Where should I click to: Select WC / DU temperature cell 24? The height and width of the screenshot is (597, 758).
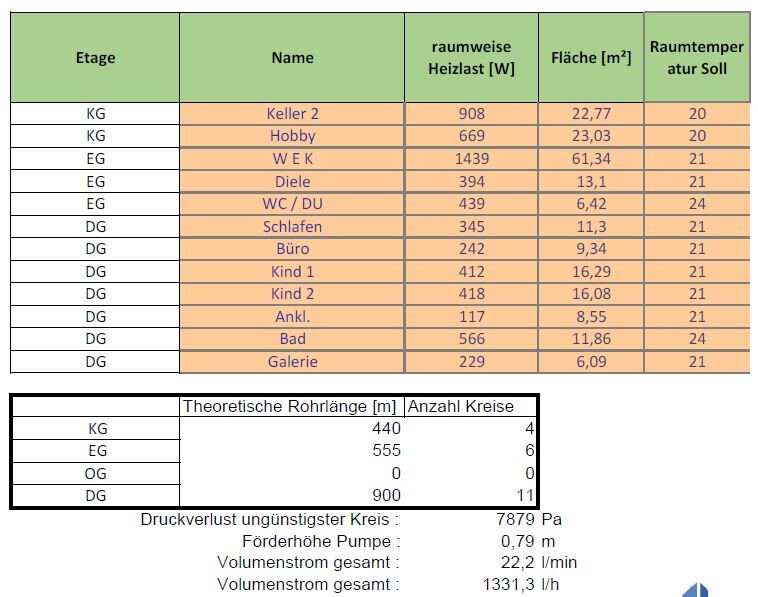click(x=697, y=204)
